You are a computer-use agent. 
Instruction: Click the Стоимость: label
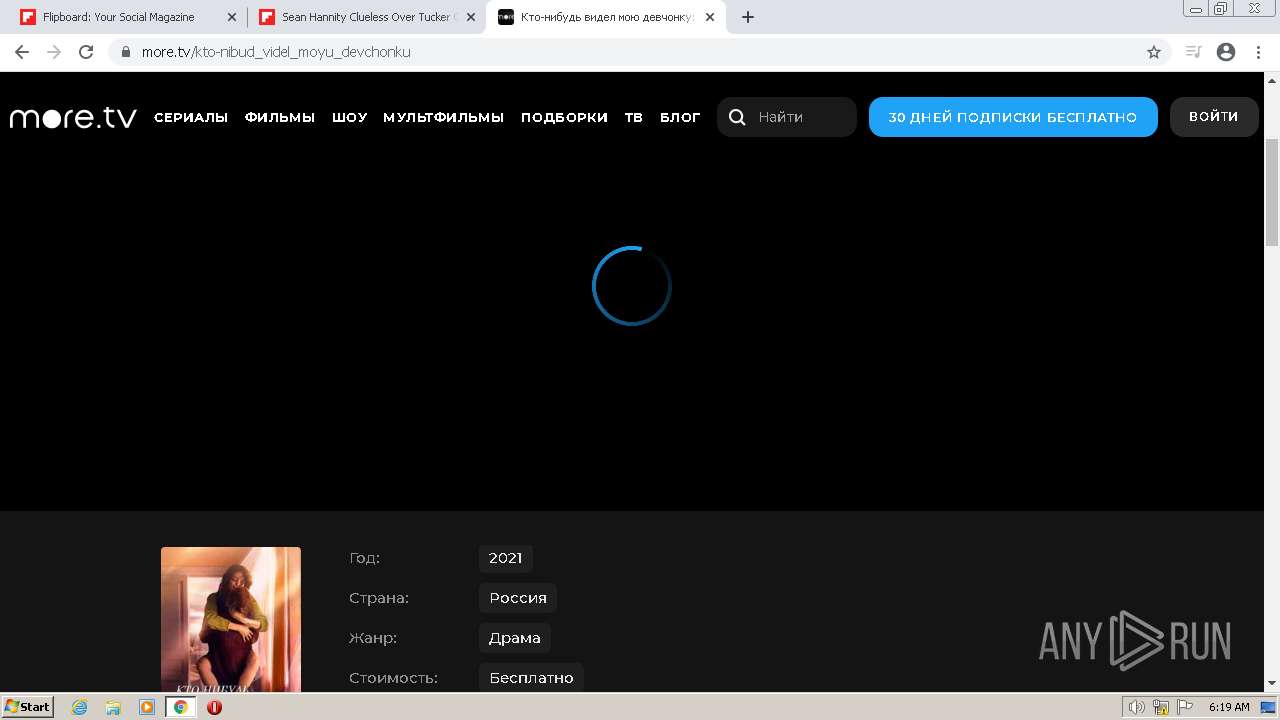coord(394,678)
